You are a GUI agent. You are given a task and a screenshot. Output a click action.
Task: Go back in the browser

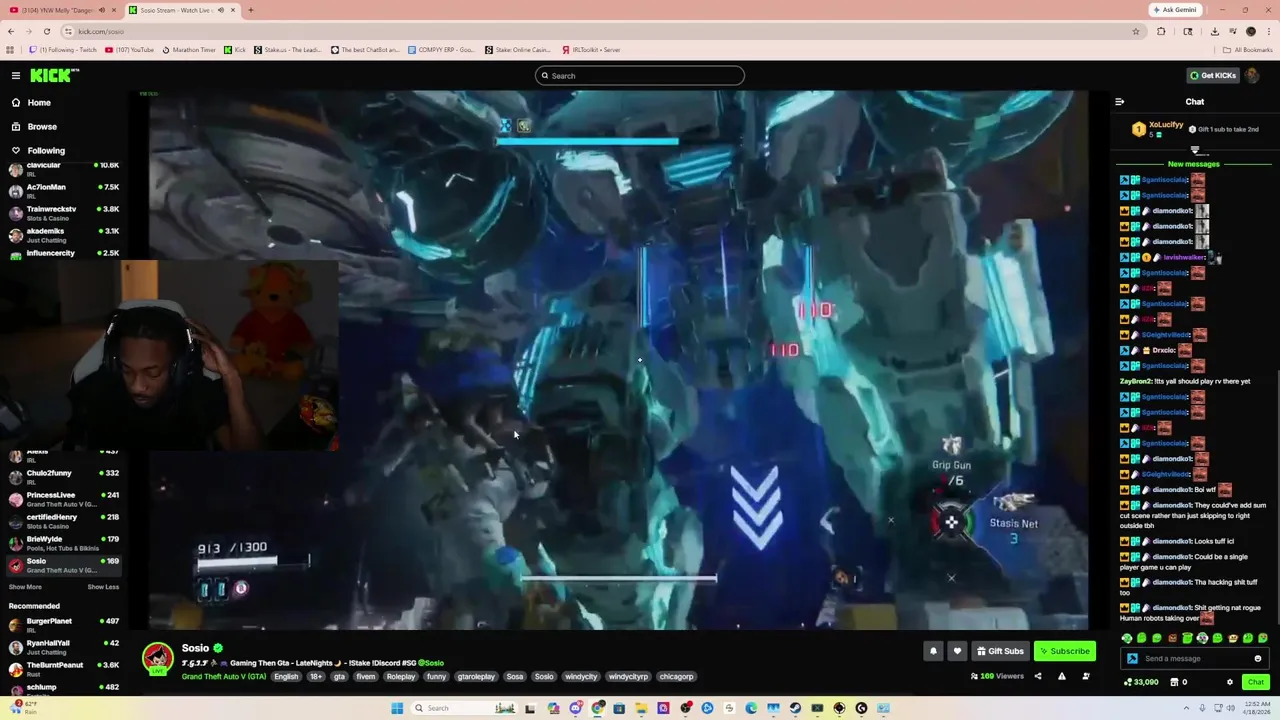coord(11,31)
